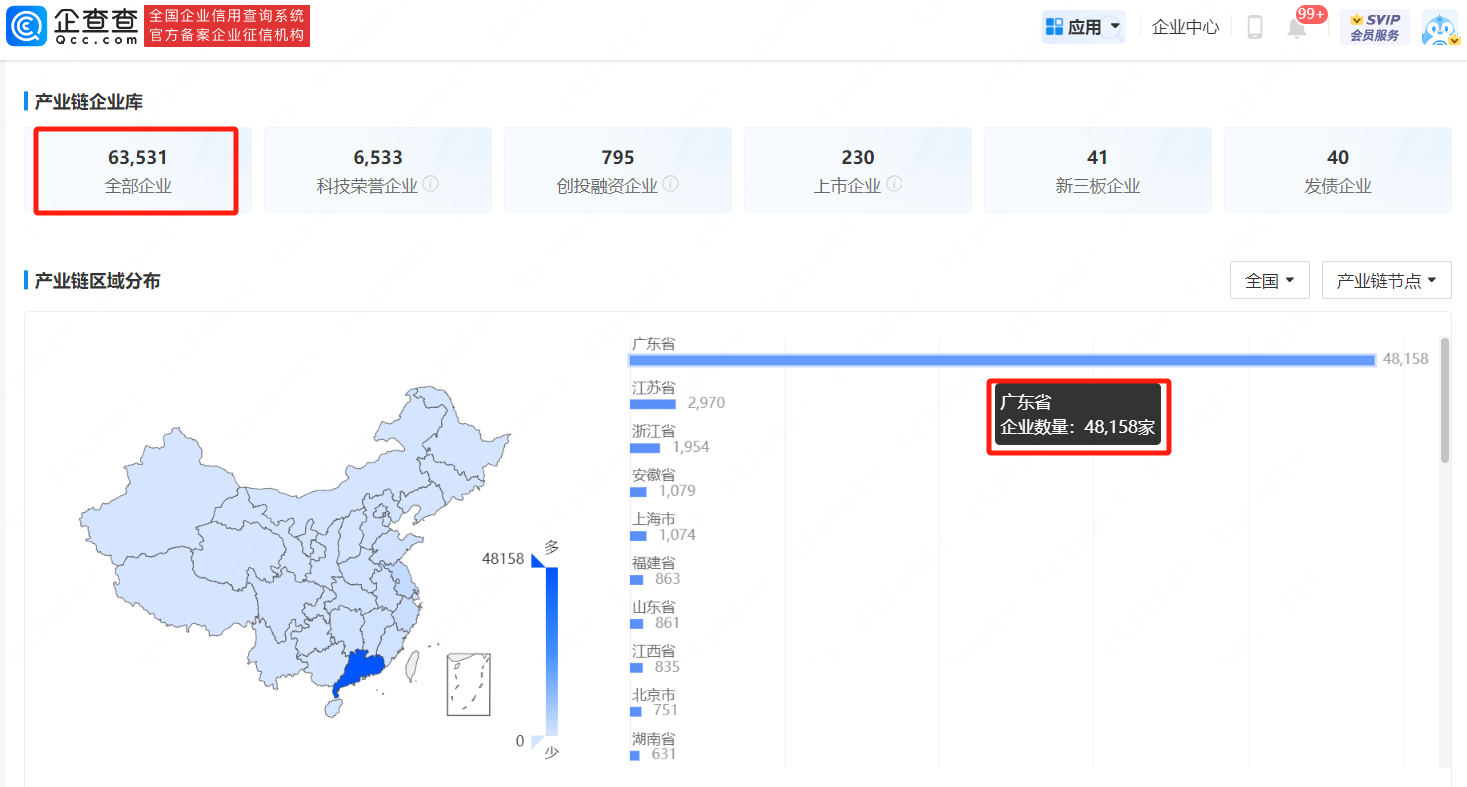Go to 企业中心
Screen dimensions: 1467x787
[x=1185, y=27]
